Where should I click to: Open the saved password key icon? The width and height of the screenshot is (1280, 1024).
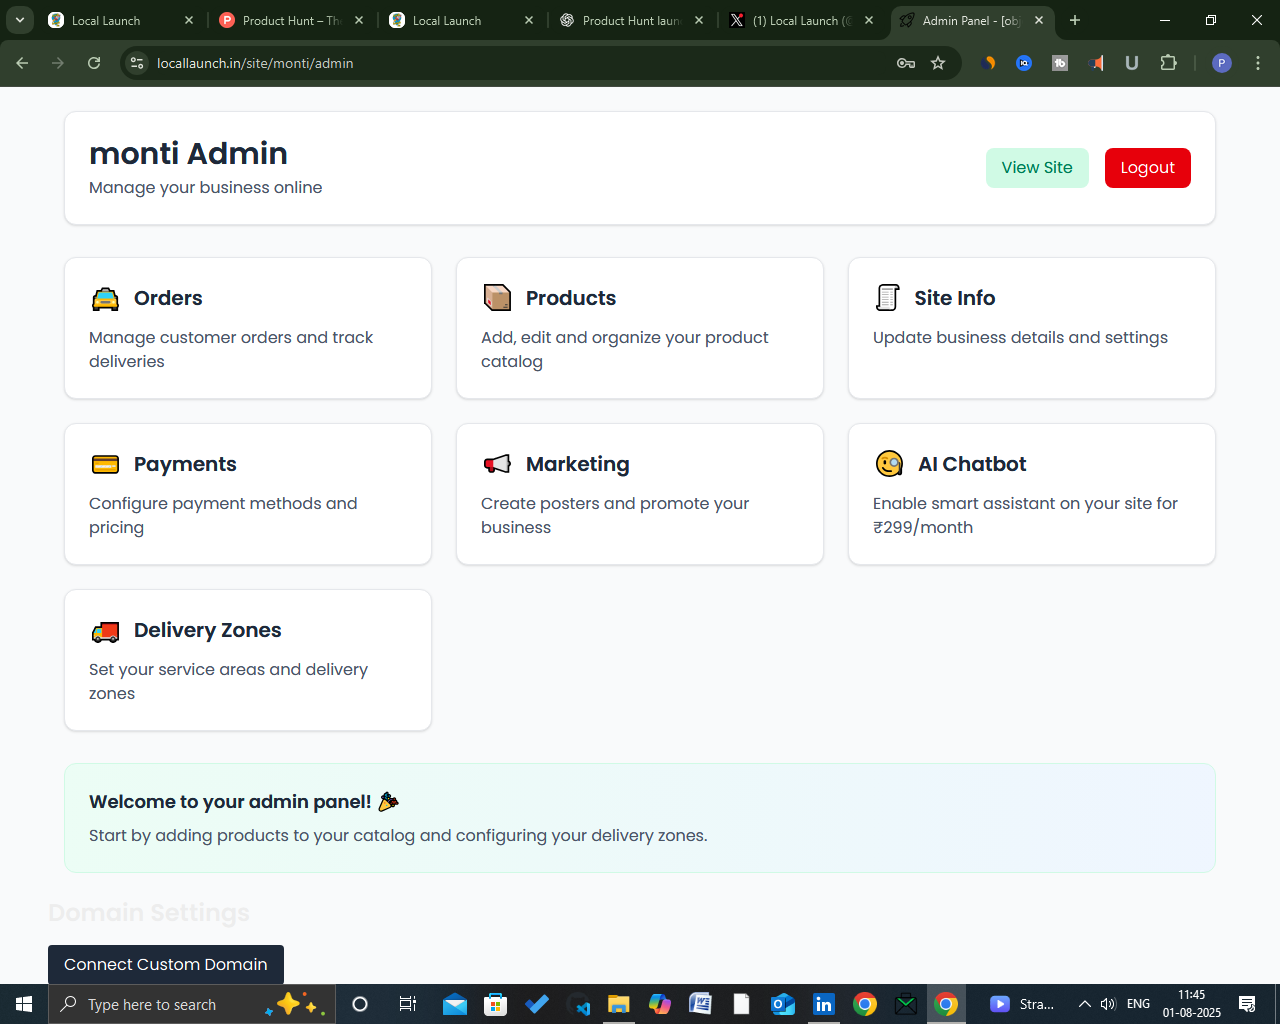[x=906, y=63]
